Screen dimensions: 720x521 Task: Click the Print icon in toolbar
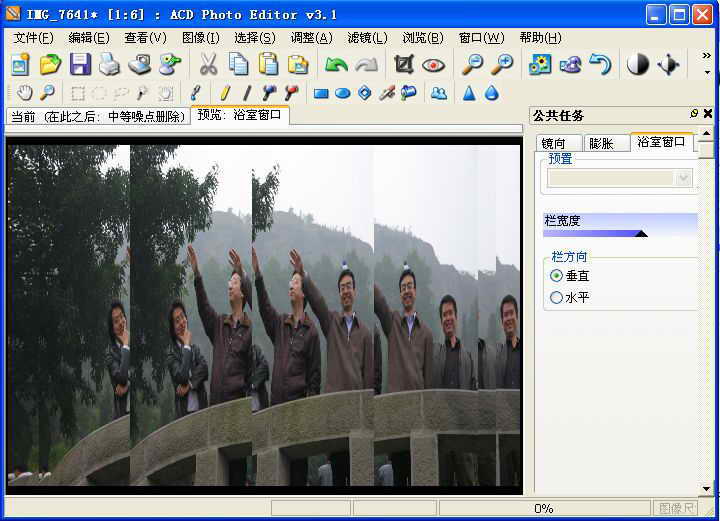tap(110, 65)
